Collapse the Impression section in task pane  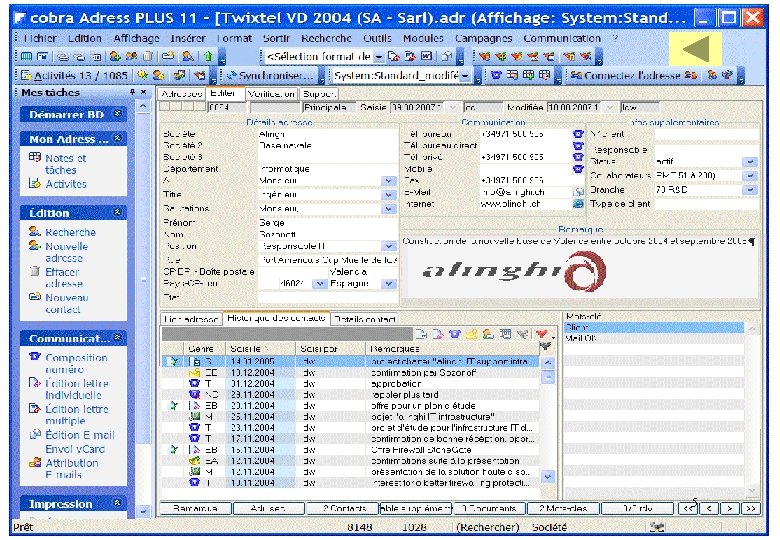tap(117, 503)
